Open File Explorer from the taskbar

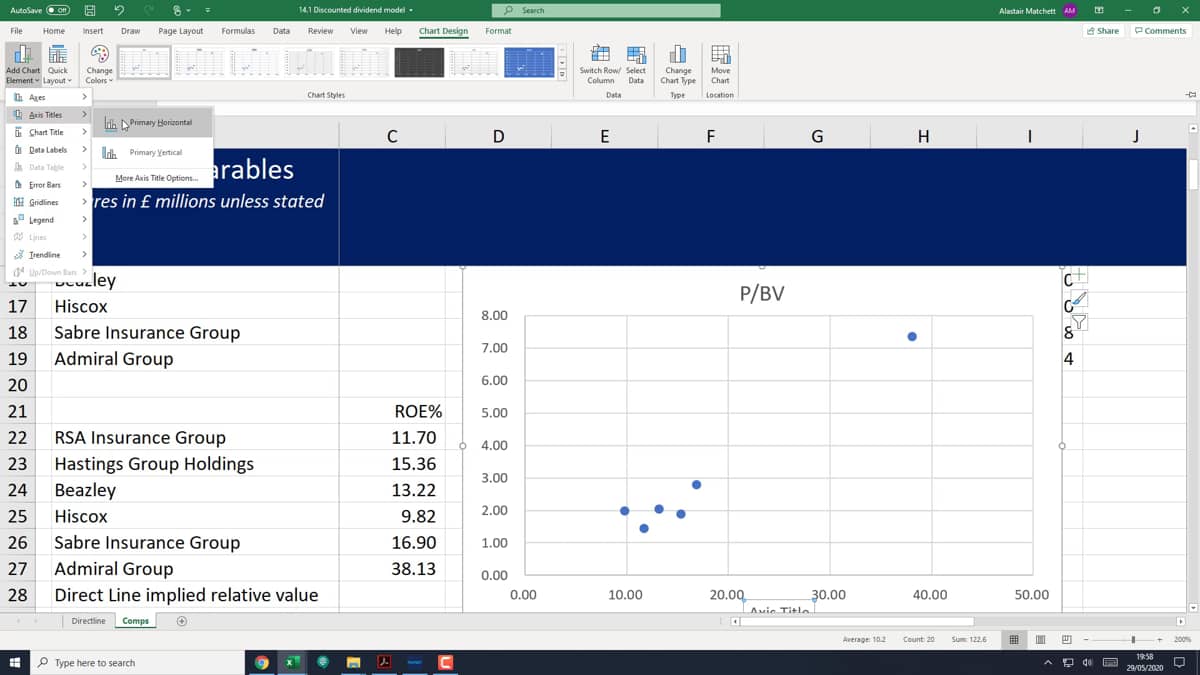(353, 662)
